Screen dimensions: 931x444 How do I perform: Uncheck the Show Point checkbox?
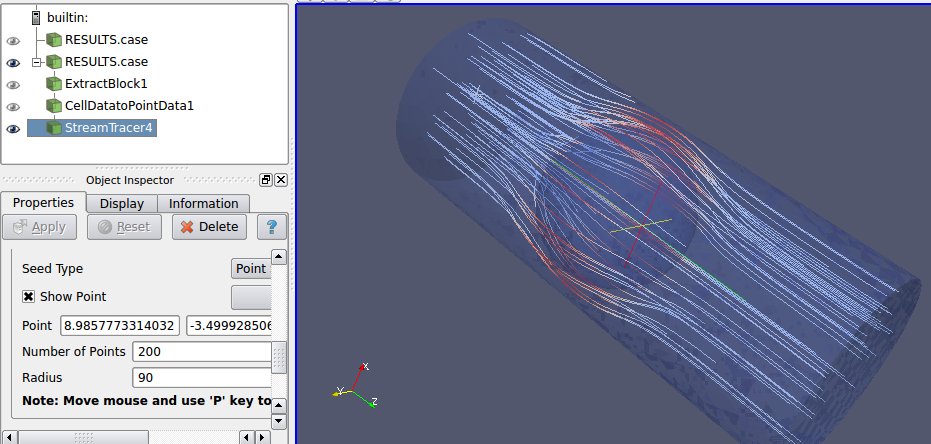click(28, 297)
